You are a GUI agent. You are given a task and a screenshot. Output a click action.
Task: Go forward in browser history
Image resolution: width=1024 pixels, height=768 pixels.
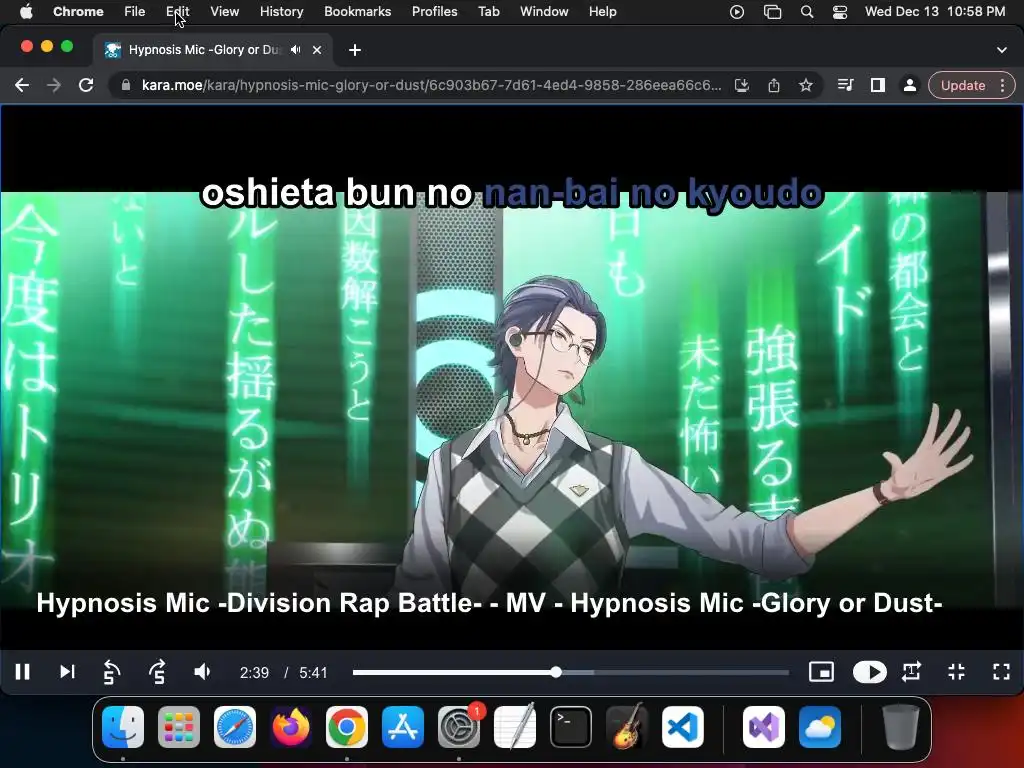click(54, 86)
